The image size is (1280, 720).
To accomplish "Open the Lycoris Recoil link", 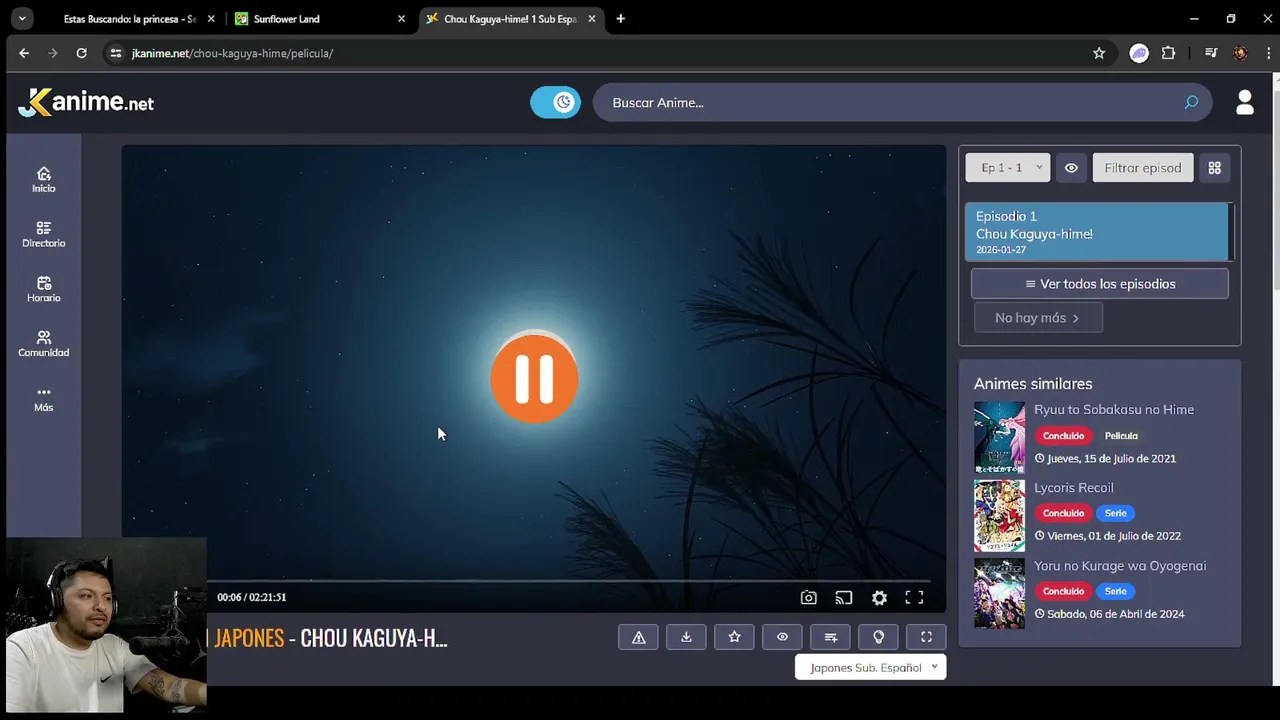I will click(x=1074, y=487).
